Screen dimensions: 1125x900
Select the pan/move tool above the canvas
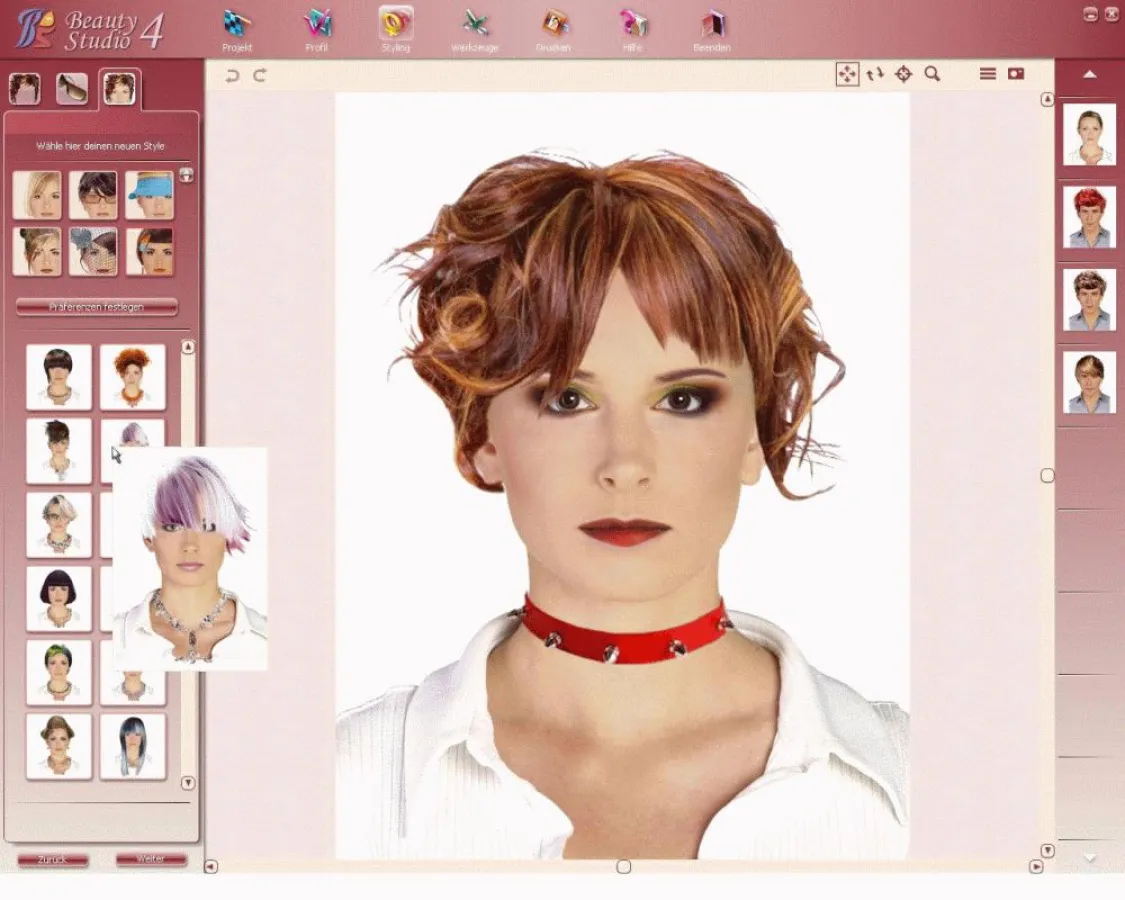point(848,73)
